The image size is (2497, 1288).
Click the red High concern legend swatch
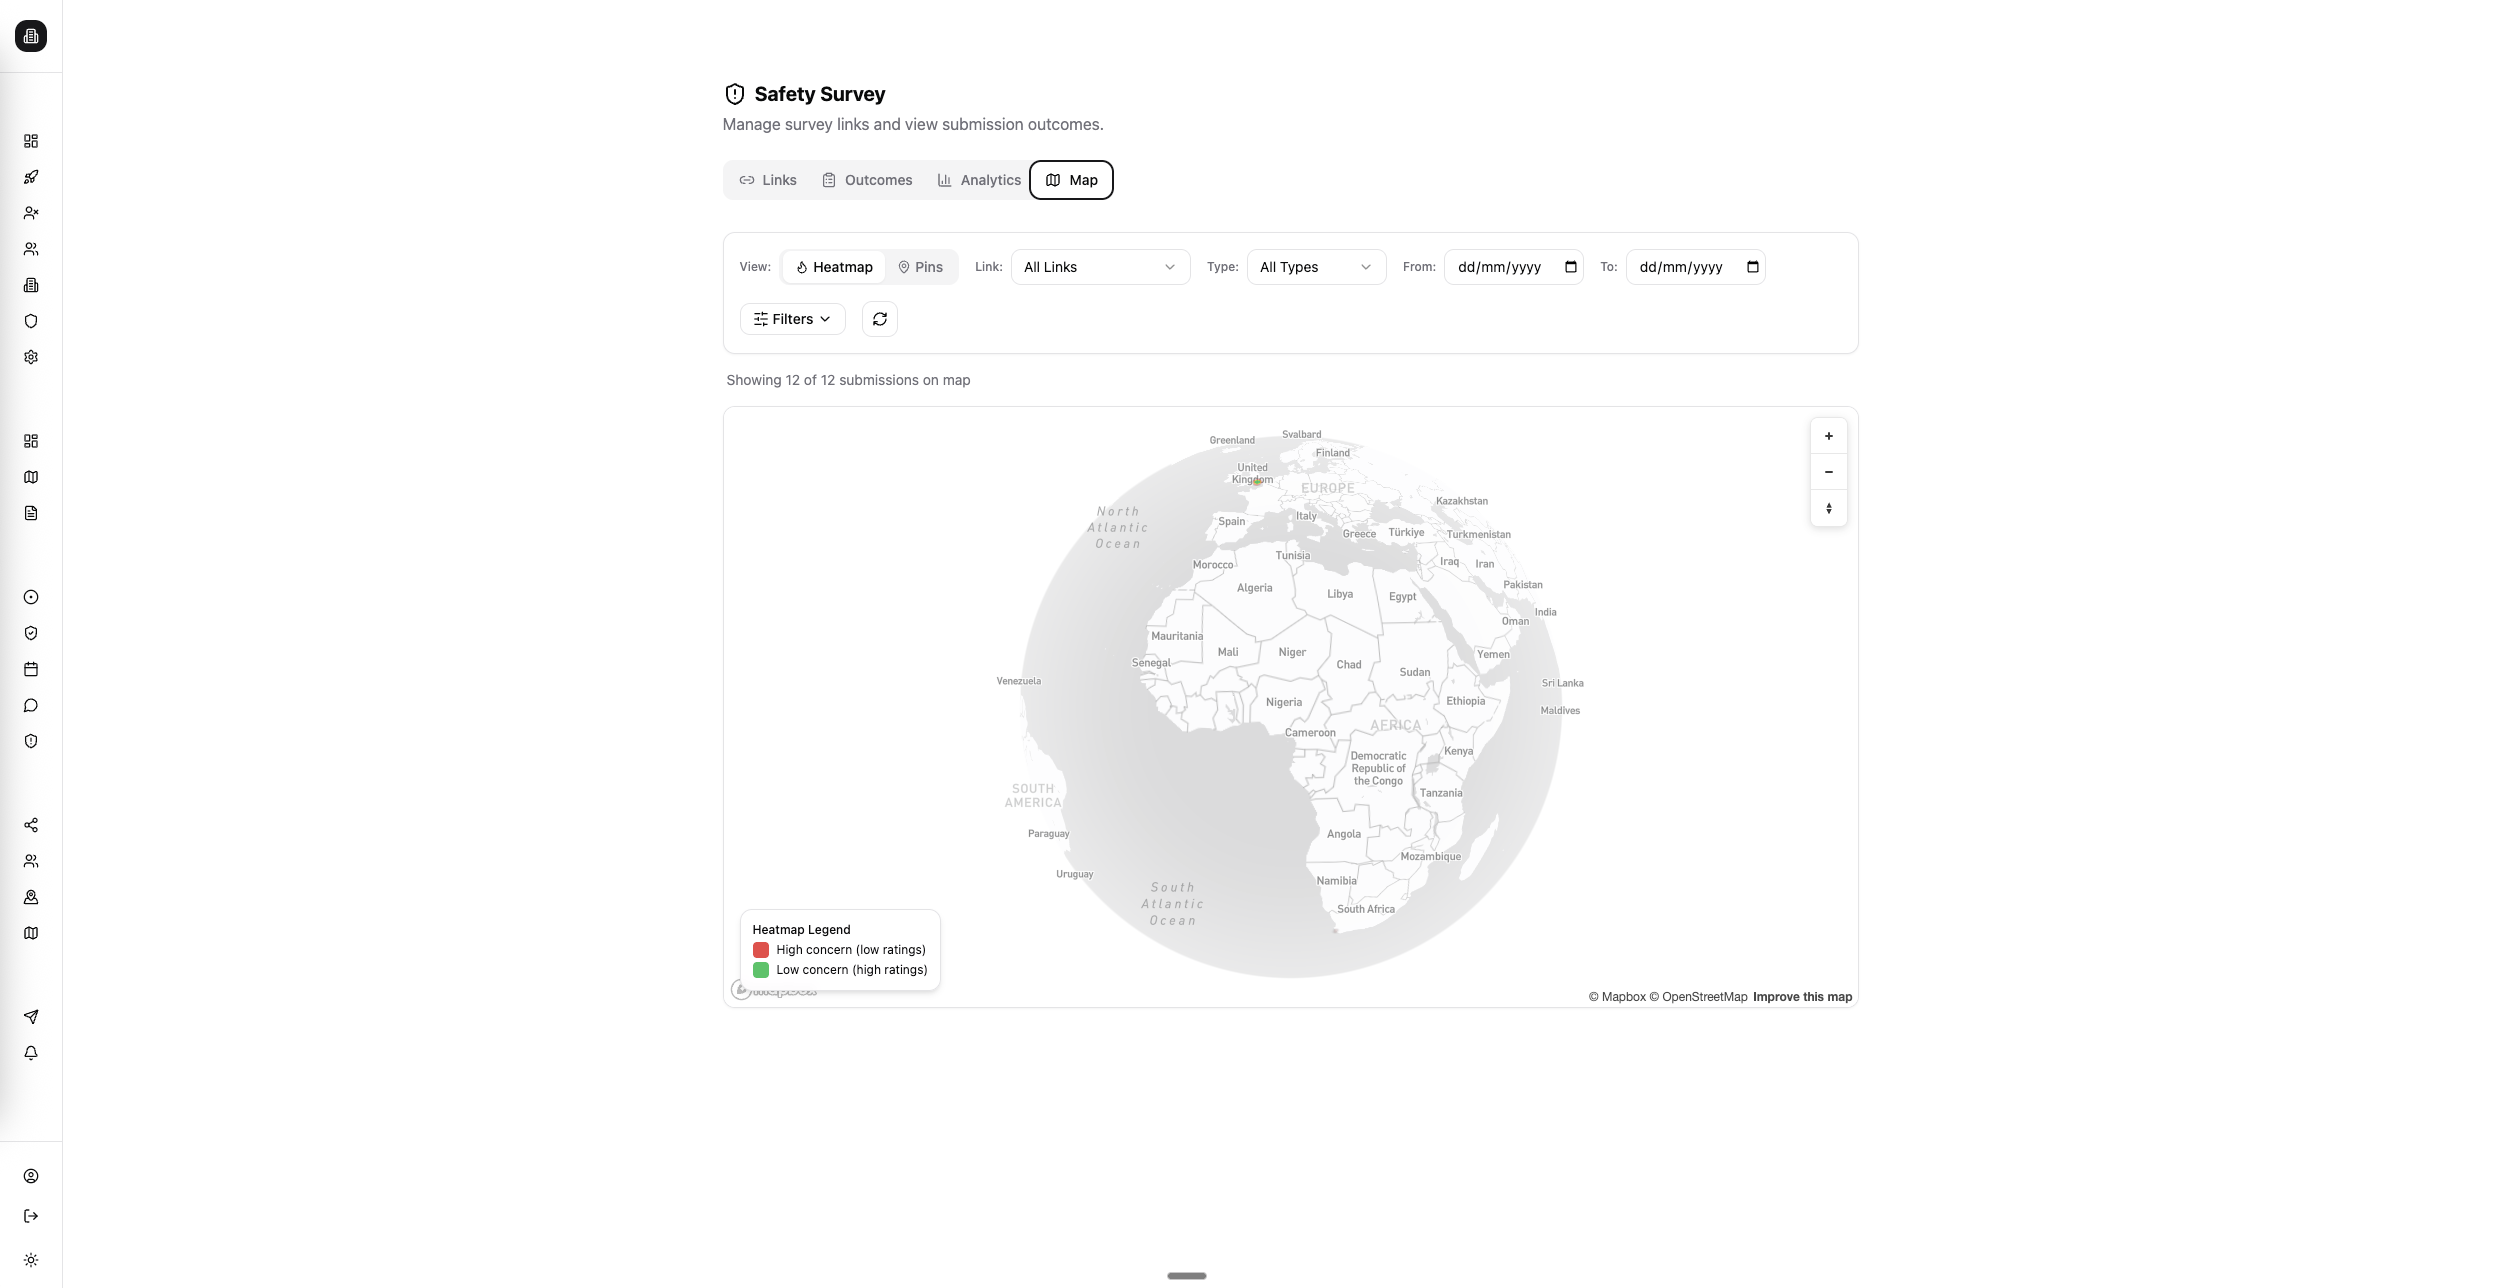tap(762, 949)
